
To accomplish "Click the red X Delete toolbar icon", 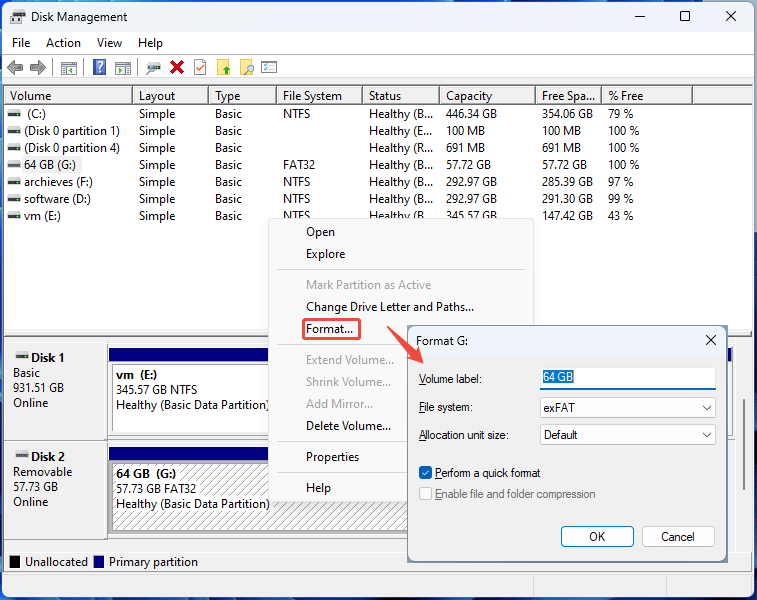I will pos(177,68).
